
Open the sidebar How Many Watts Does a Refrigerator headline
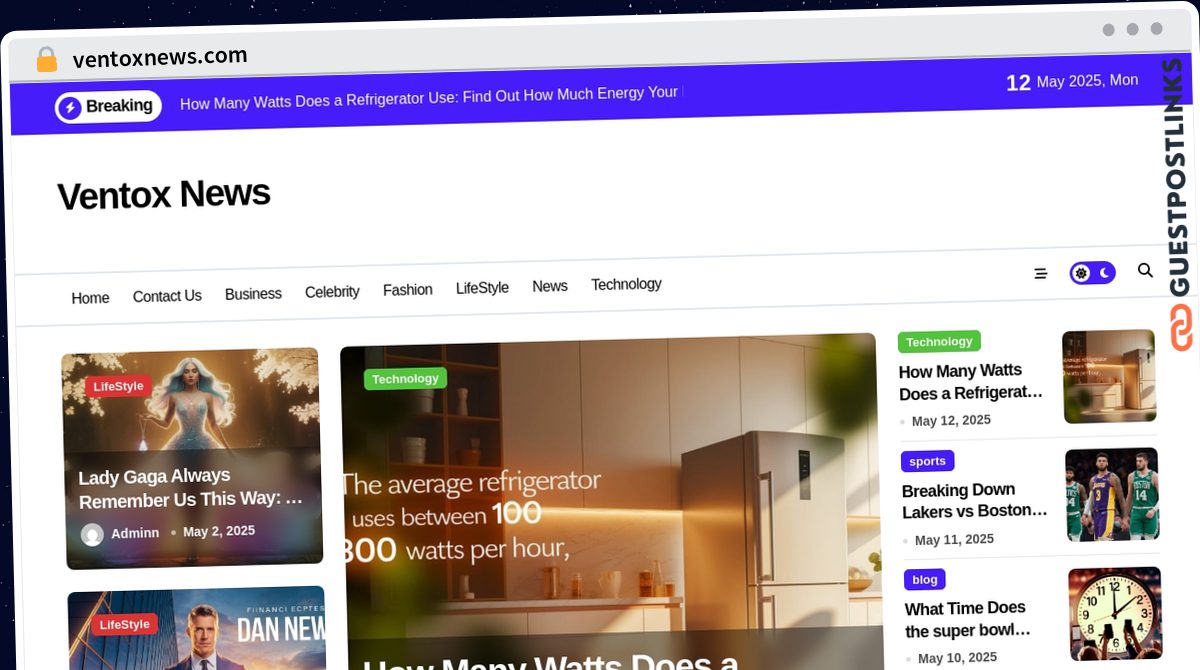[x=971, y=382]
